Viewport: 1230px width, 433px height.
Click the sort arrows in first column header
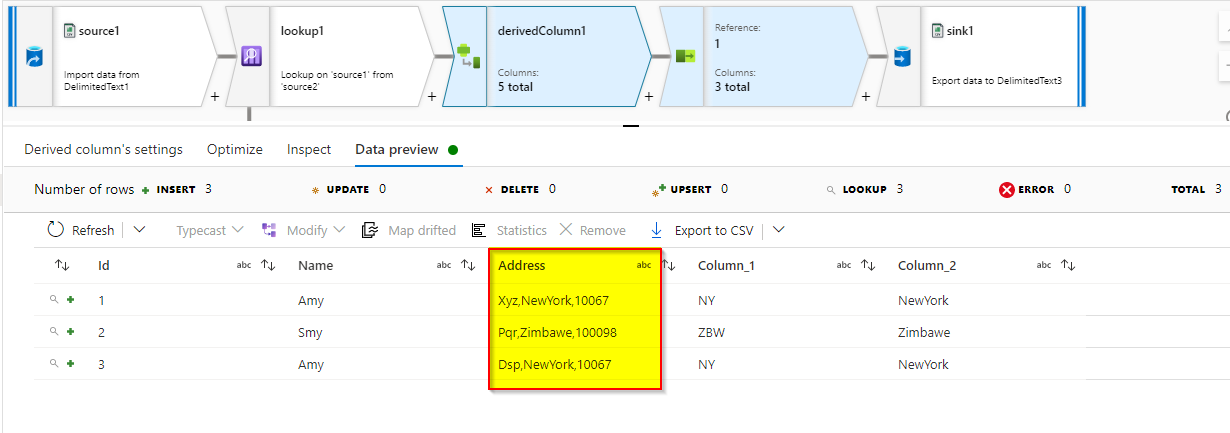pos(62,265)
